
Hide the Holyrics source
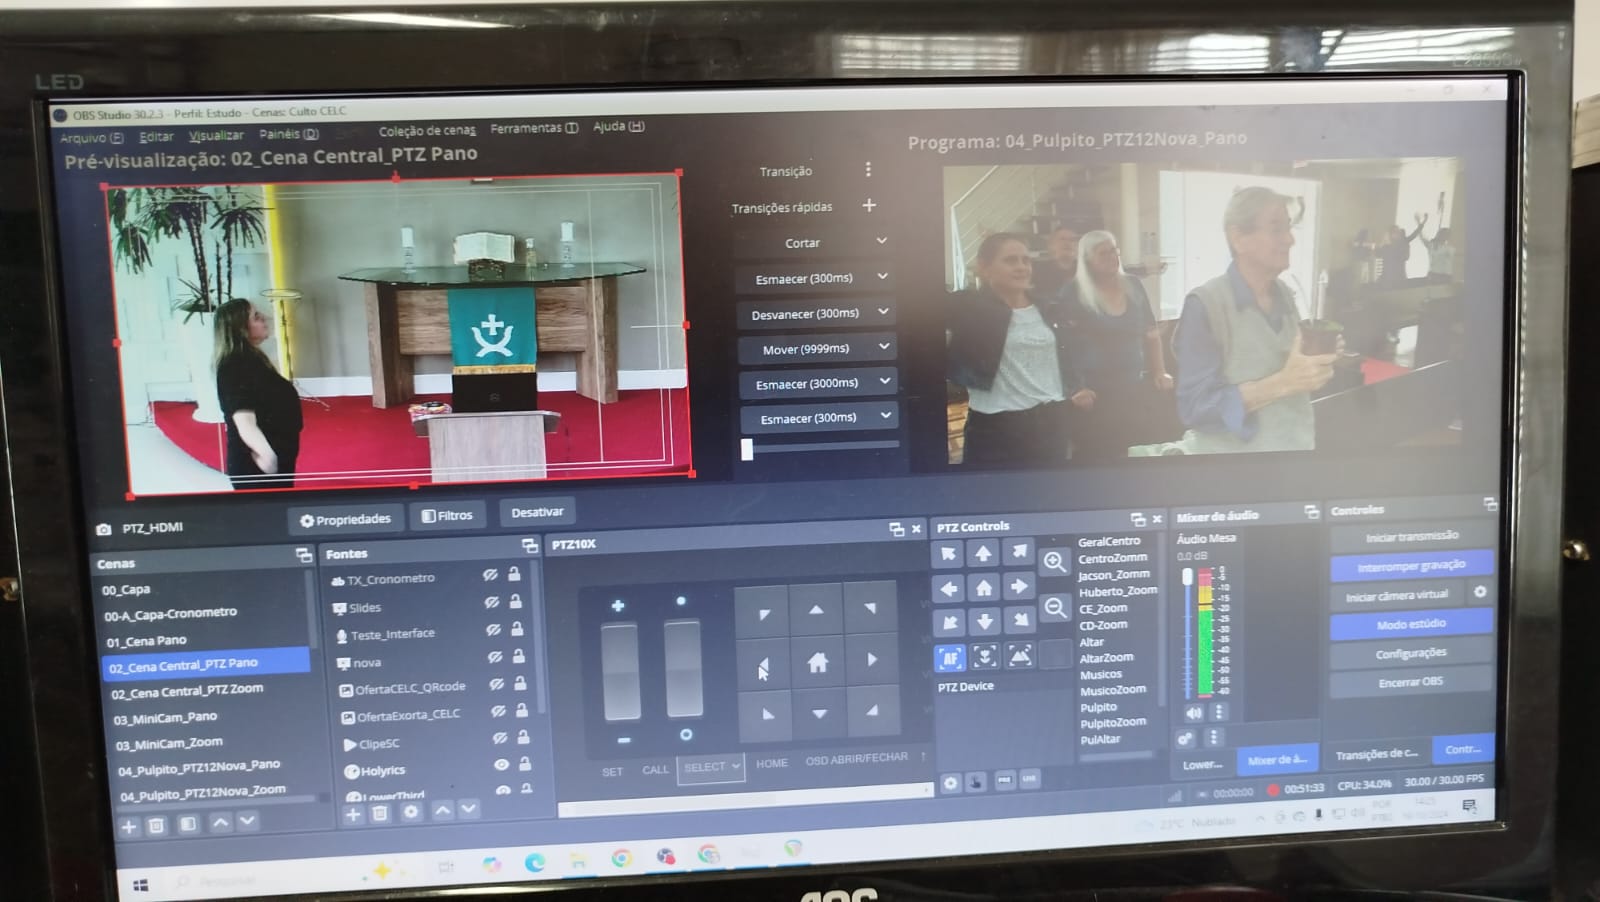coord(501,765)
